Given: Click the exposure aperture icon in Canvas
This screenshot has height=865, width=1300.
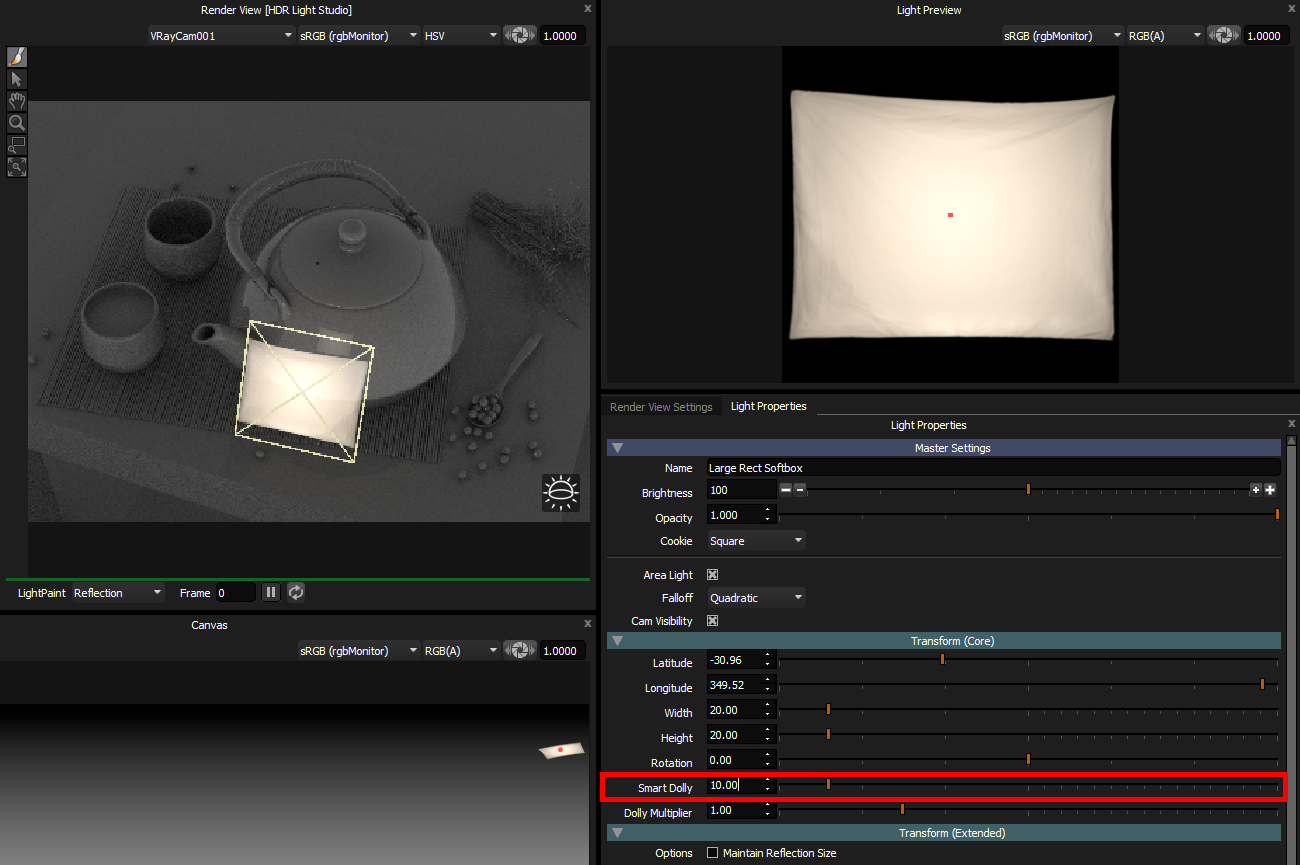Looking at the screenshot, I should point(519,650).
